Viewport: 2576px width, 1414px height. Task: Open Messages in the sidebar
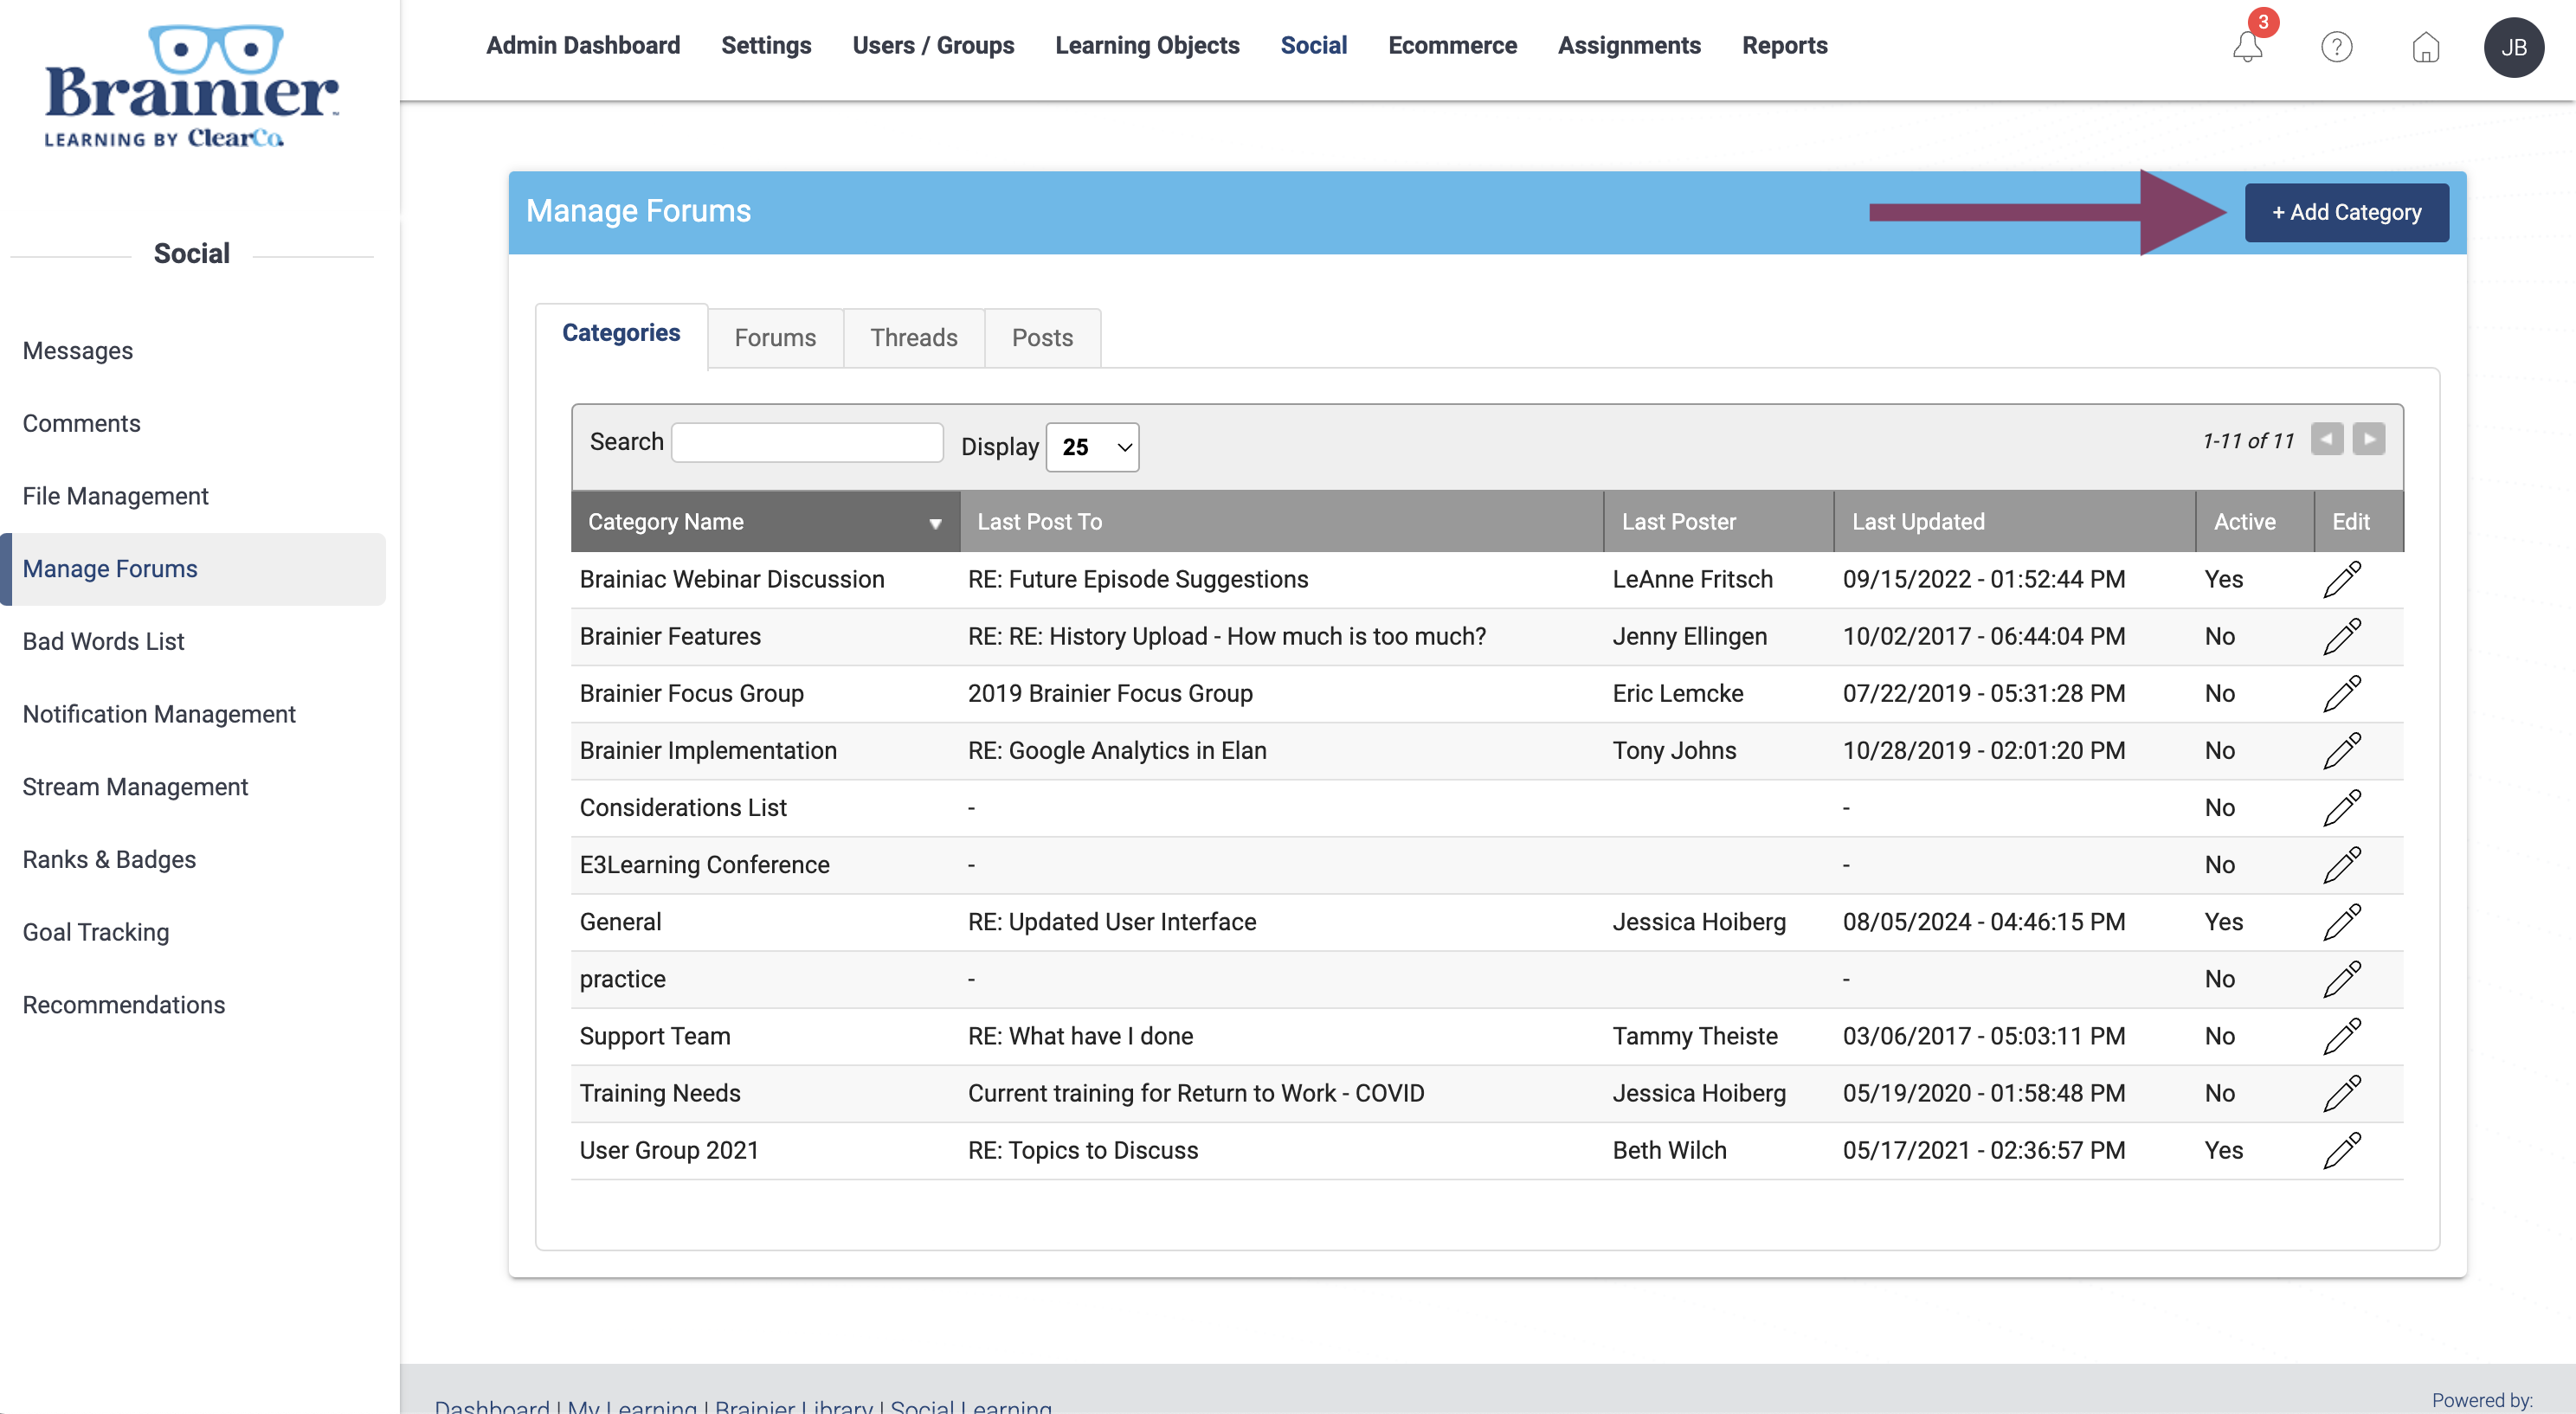point(78,351)
